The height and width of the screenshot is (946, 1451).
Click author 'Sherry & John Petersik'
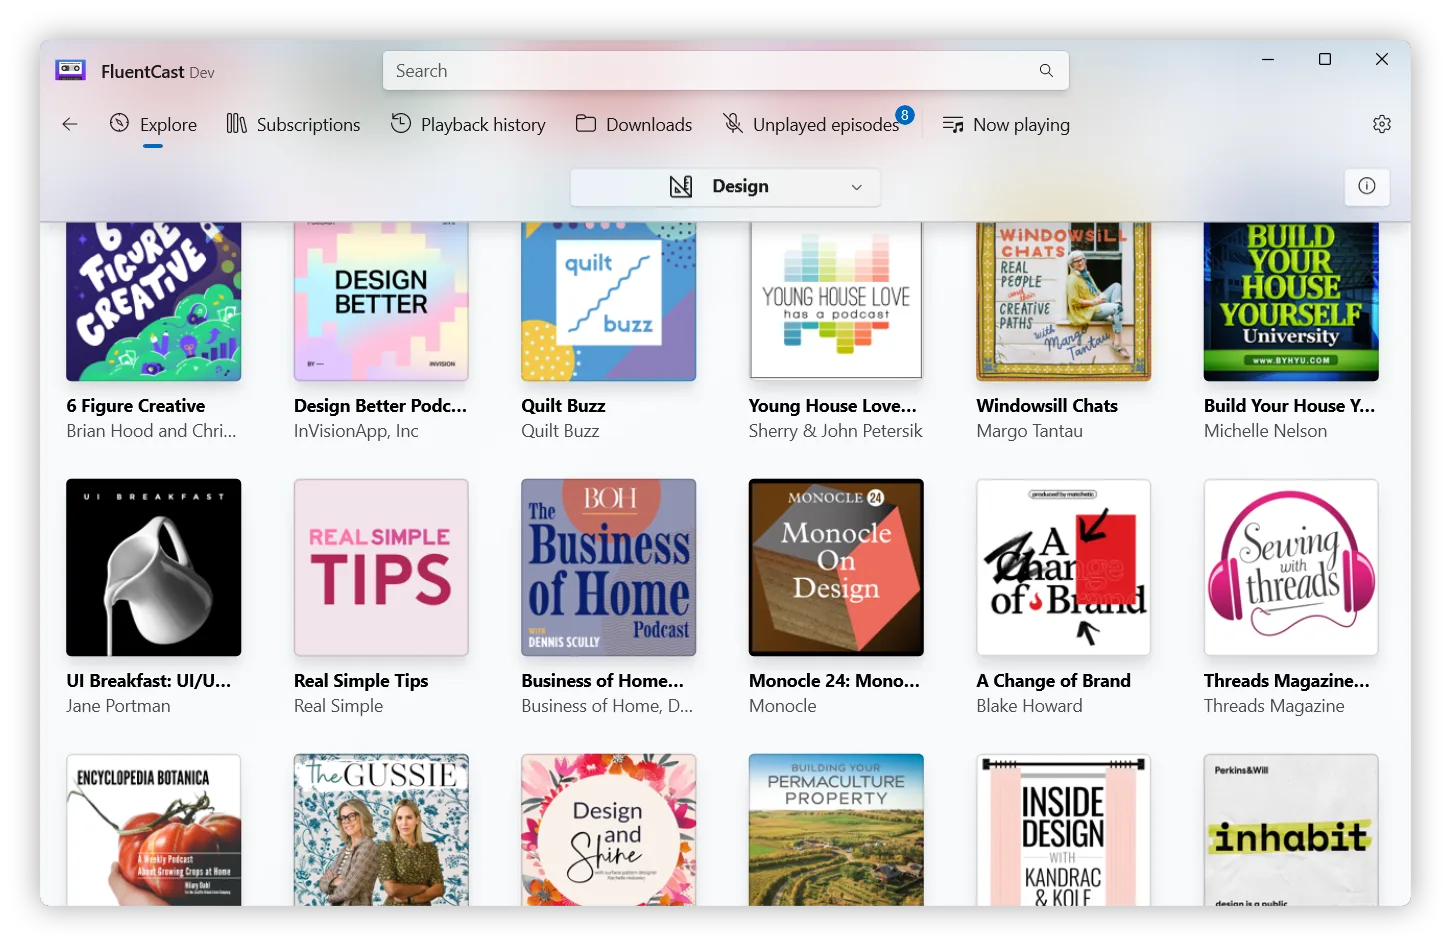[x=835, y=431]
